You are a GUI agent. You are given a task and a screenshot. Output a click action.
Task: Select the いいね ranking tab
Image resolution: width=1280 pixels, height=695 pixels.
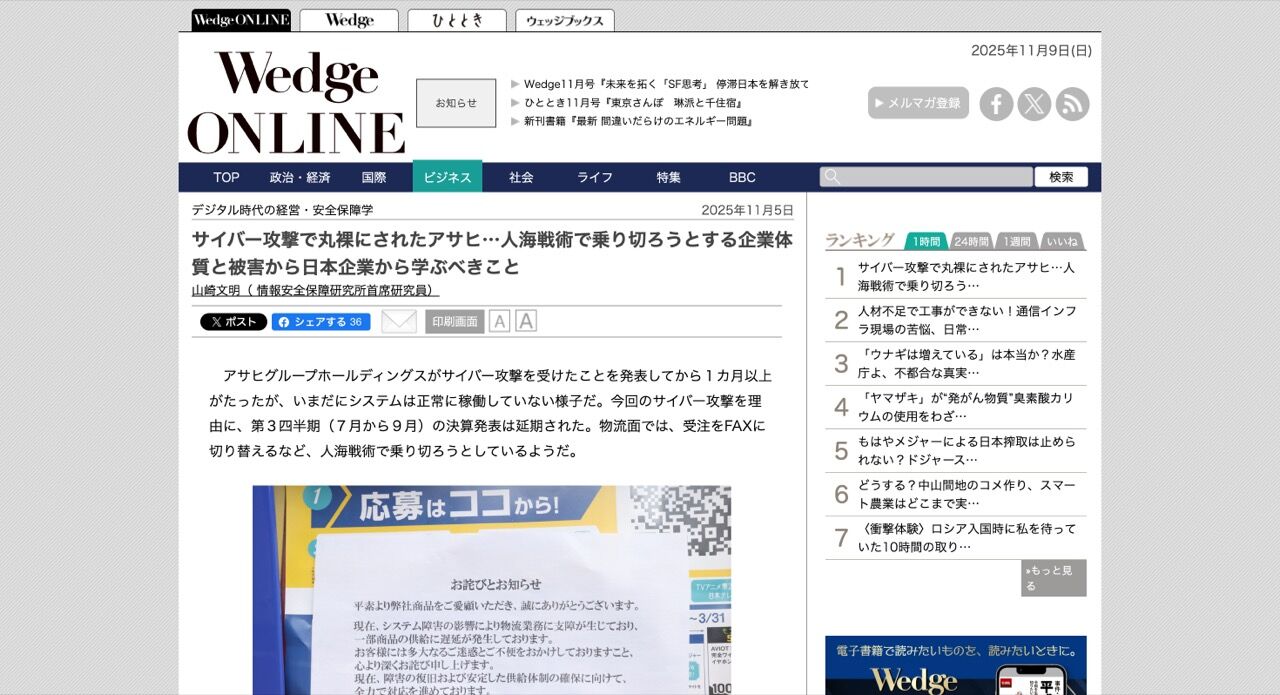[1062, 241]
